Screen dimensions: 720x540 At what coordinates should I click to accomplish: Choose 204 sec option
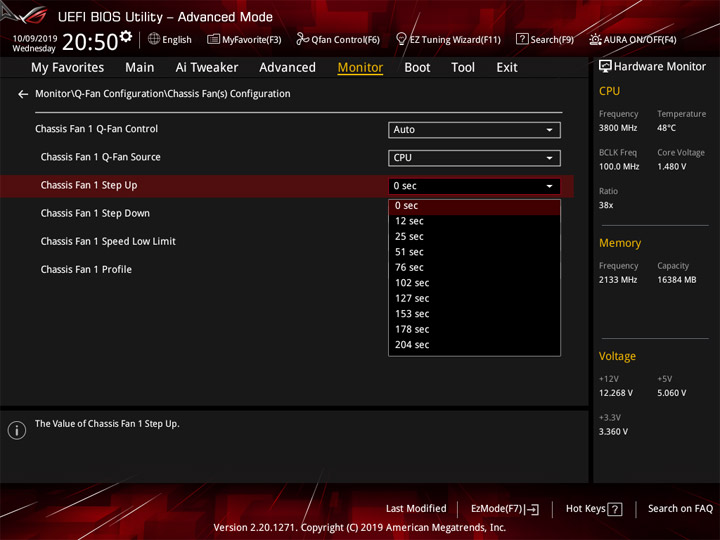pyautogui.click(x=474, y=345)
